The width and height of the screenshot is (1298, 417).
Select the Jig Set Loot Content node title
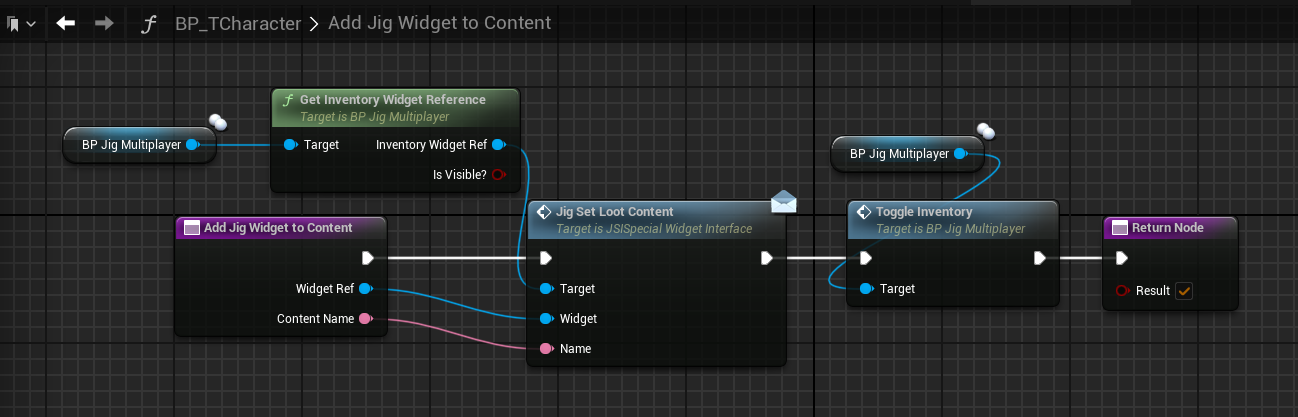point(615,212)
